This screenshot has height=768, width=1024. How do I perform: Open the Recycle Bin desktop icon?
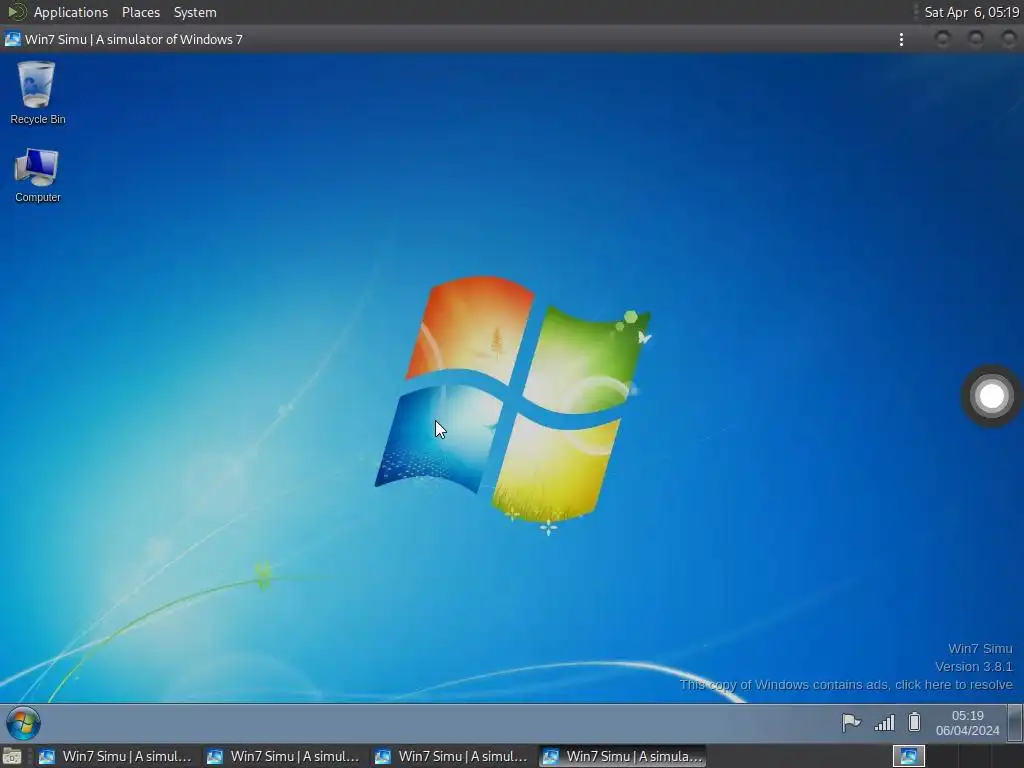coord(37,92)
